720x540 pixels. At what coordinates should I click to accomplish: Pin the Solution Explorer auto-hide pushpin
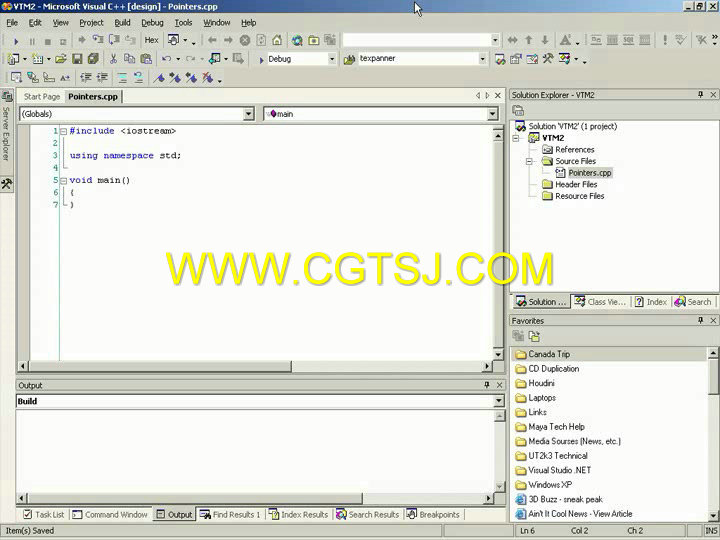tap(700, 95)
